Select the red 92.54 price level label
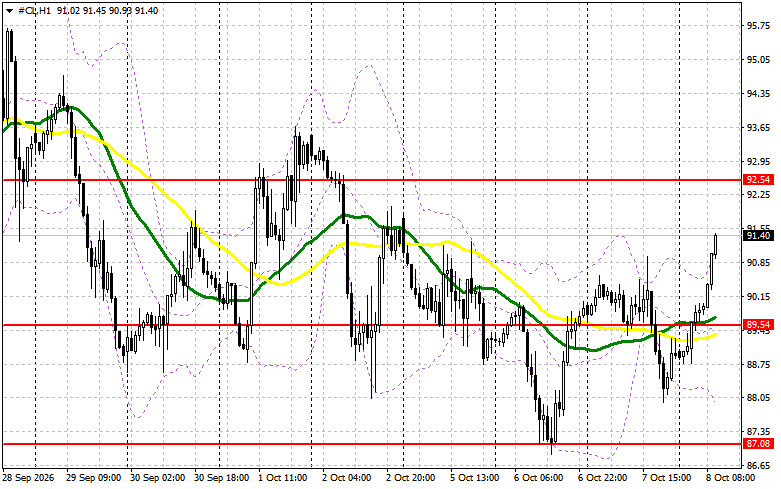 (x=758, y=180)
